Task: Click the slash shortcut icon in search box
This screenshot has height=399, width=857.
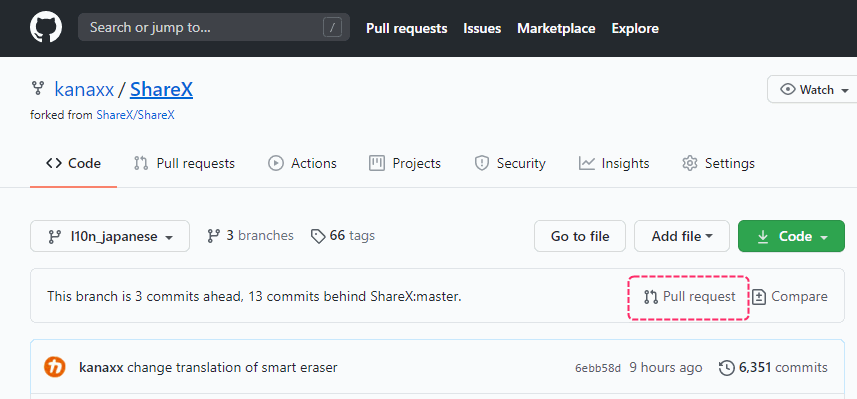Action: [332, 27]
